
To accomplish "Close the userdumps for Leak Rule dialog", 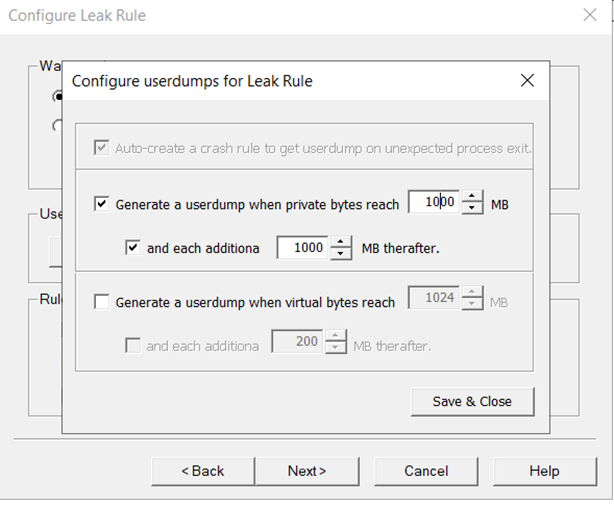I will (527, 81).
